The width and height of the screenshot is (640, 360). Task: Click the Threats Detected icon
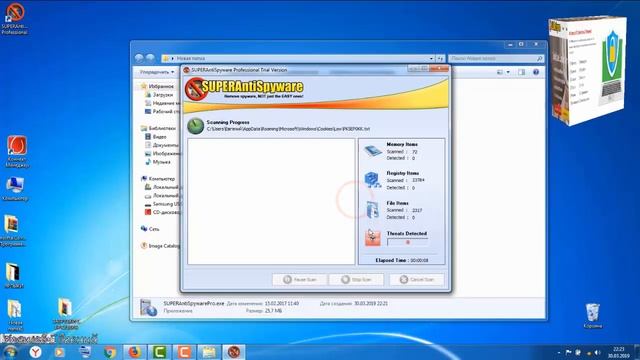372,238
